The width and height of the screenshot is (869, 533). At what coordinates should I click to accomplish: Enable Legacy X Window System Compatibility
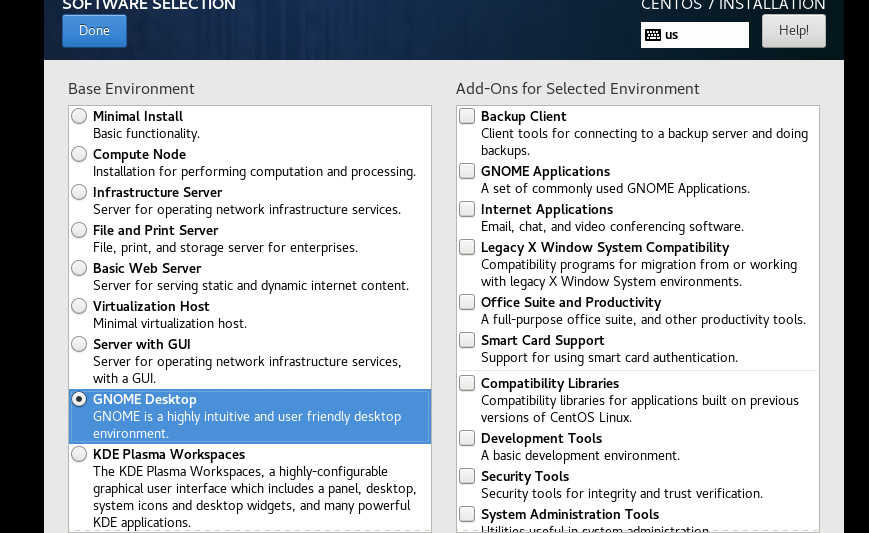pyautogui.click(x=467, y=248)
